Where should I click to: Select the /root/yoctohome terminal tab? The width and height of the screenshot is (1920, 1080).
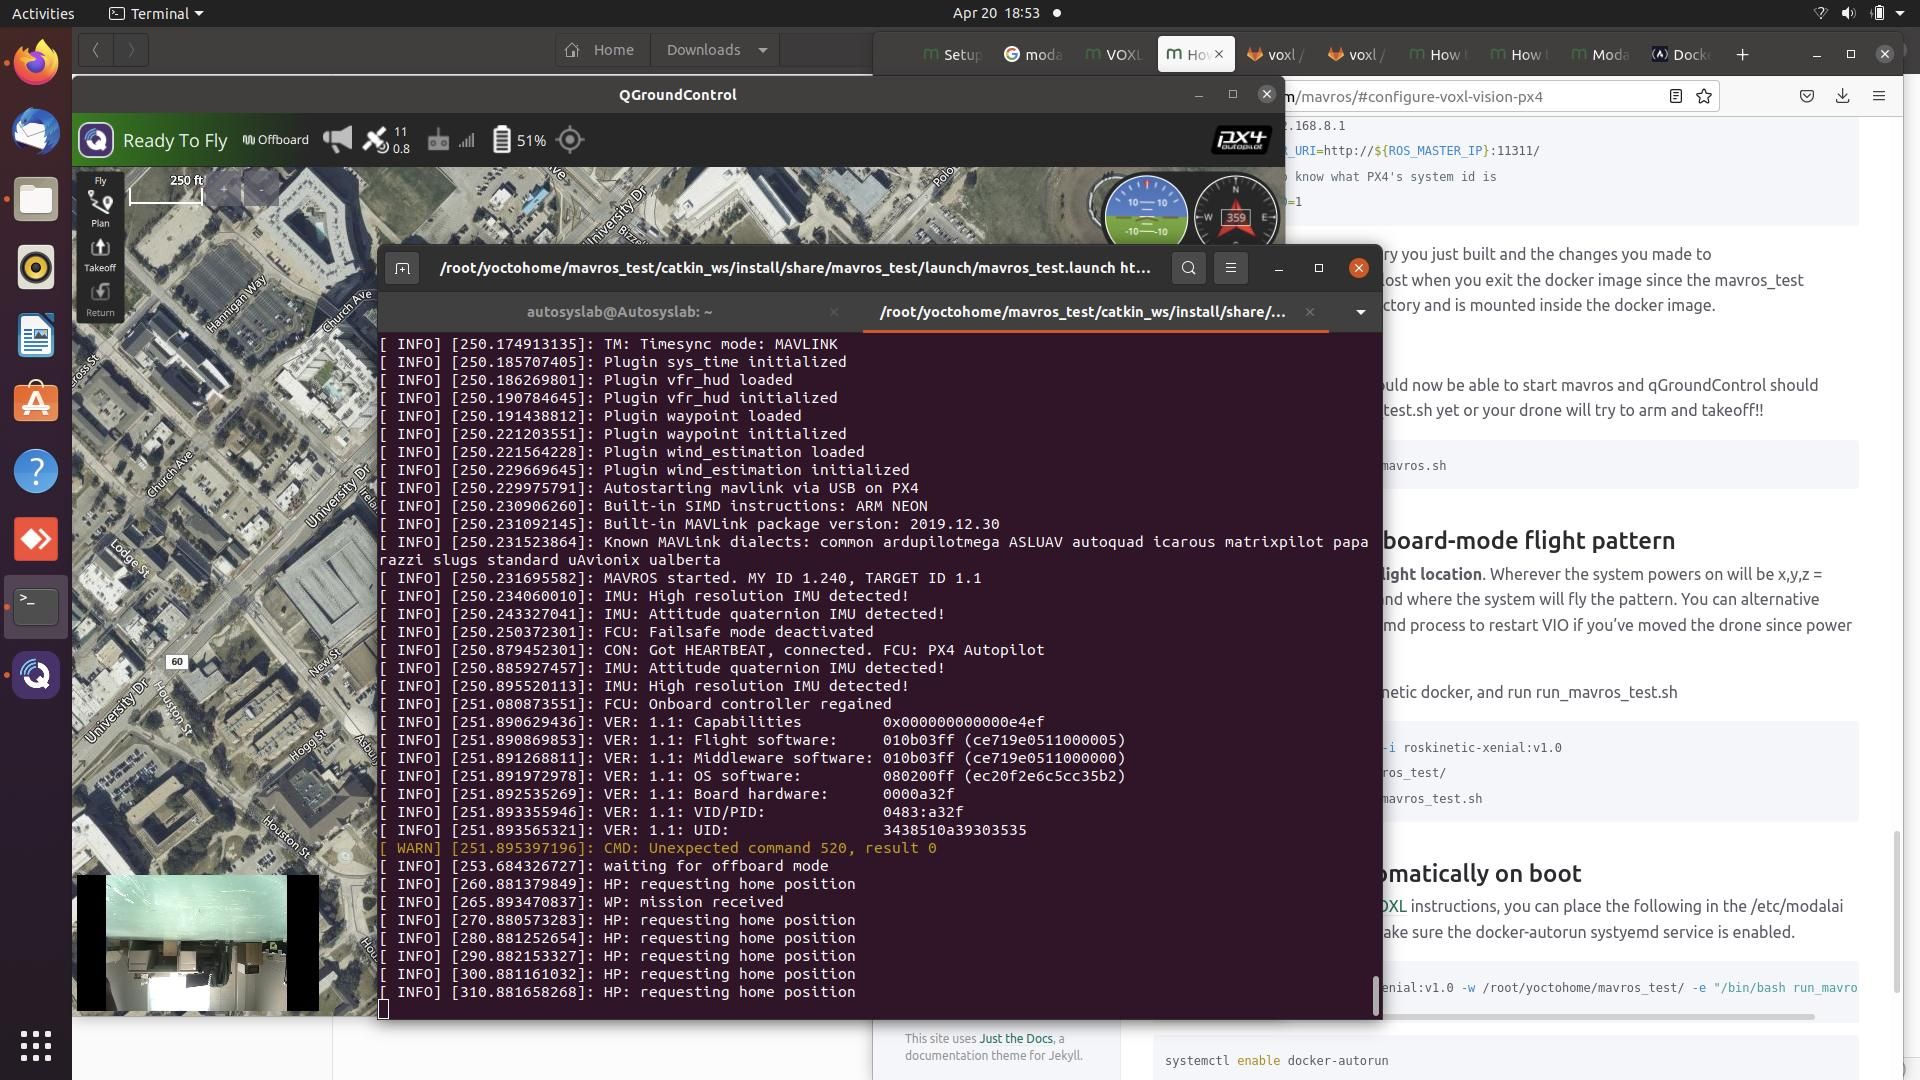point(1083,312)
